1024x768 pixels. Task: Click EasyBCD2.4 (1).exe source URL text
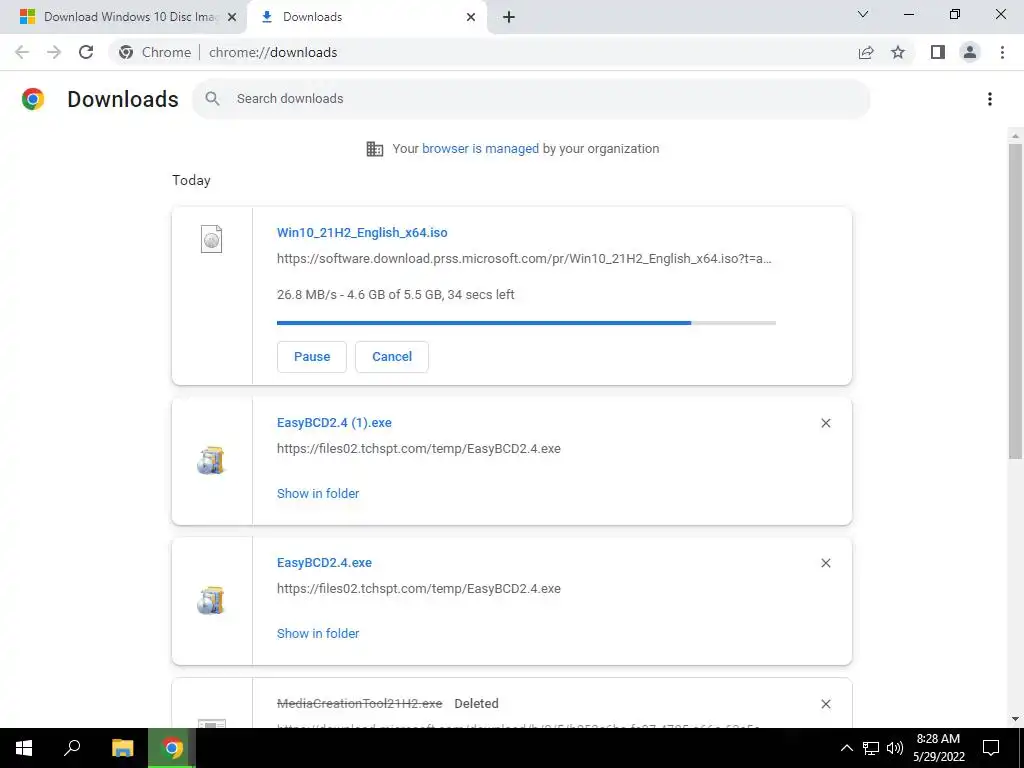tap(419, 449)
